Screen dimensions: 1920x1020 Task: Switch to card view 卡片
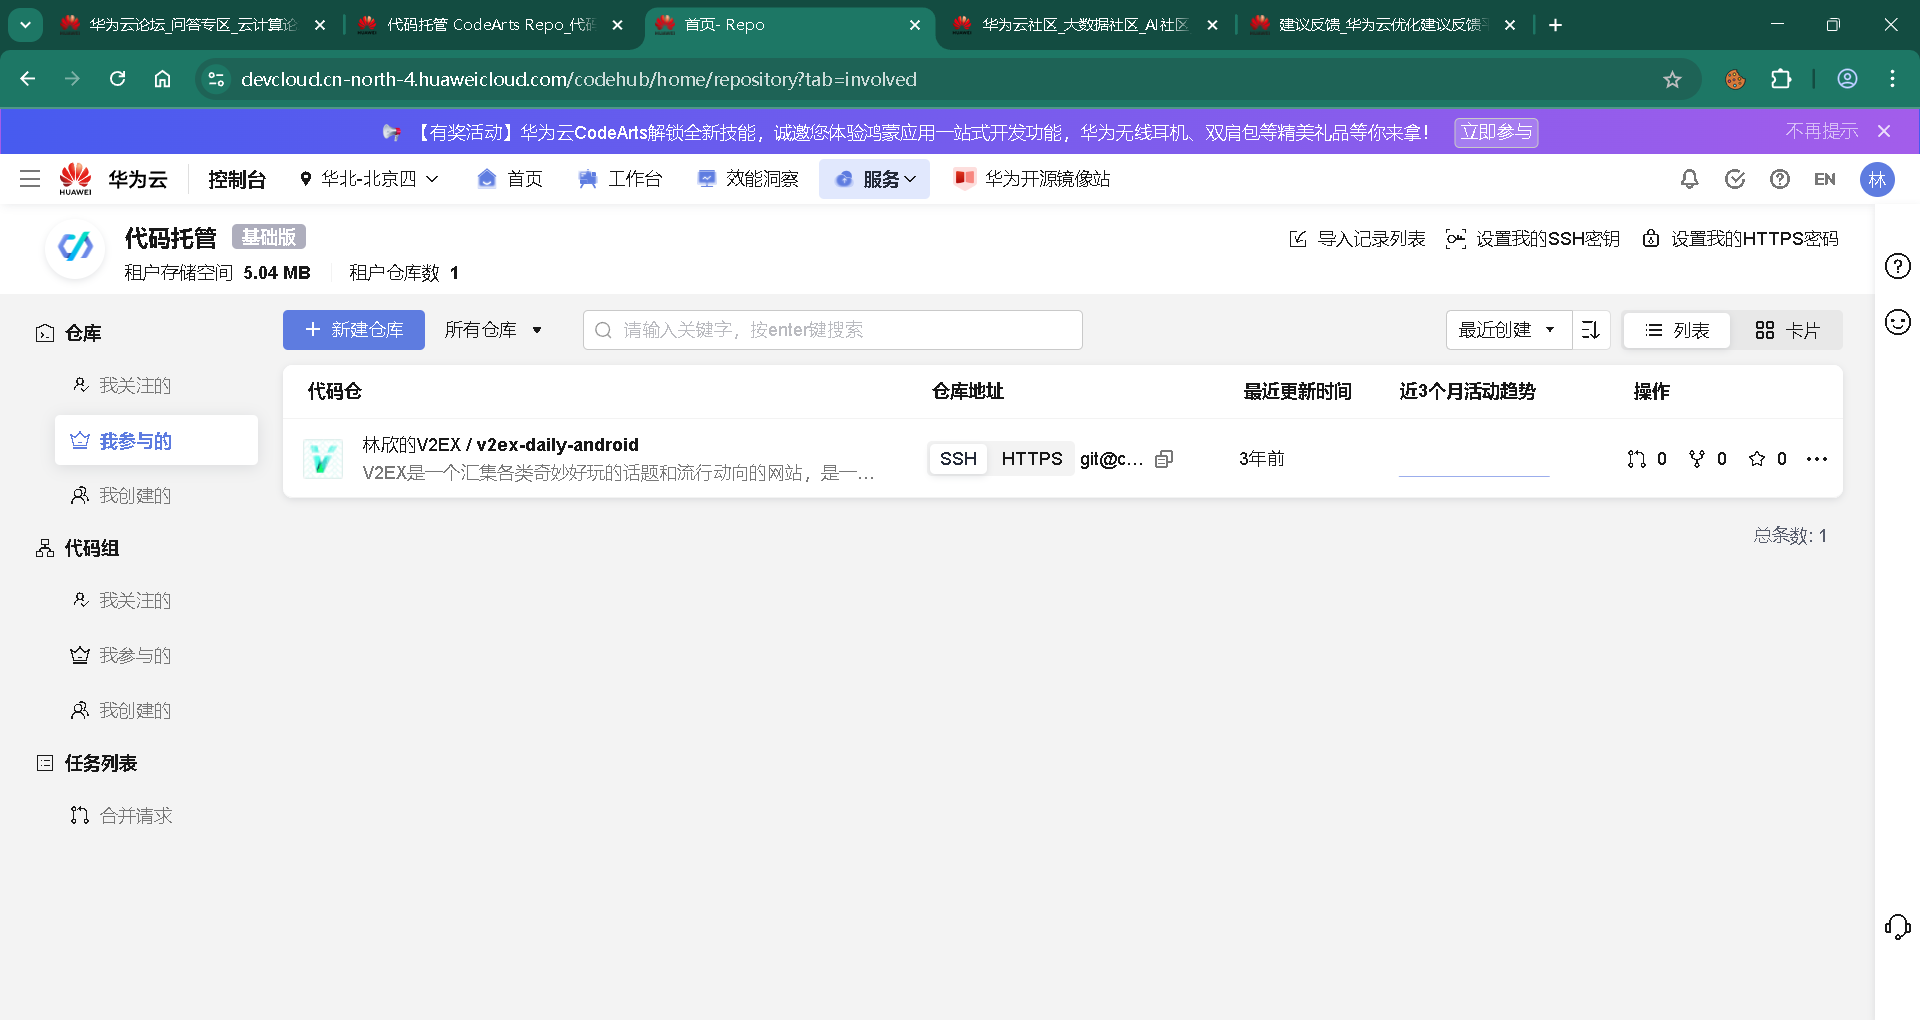[1787, 330]
